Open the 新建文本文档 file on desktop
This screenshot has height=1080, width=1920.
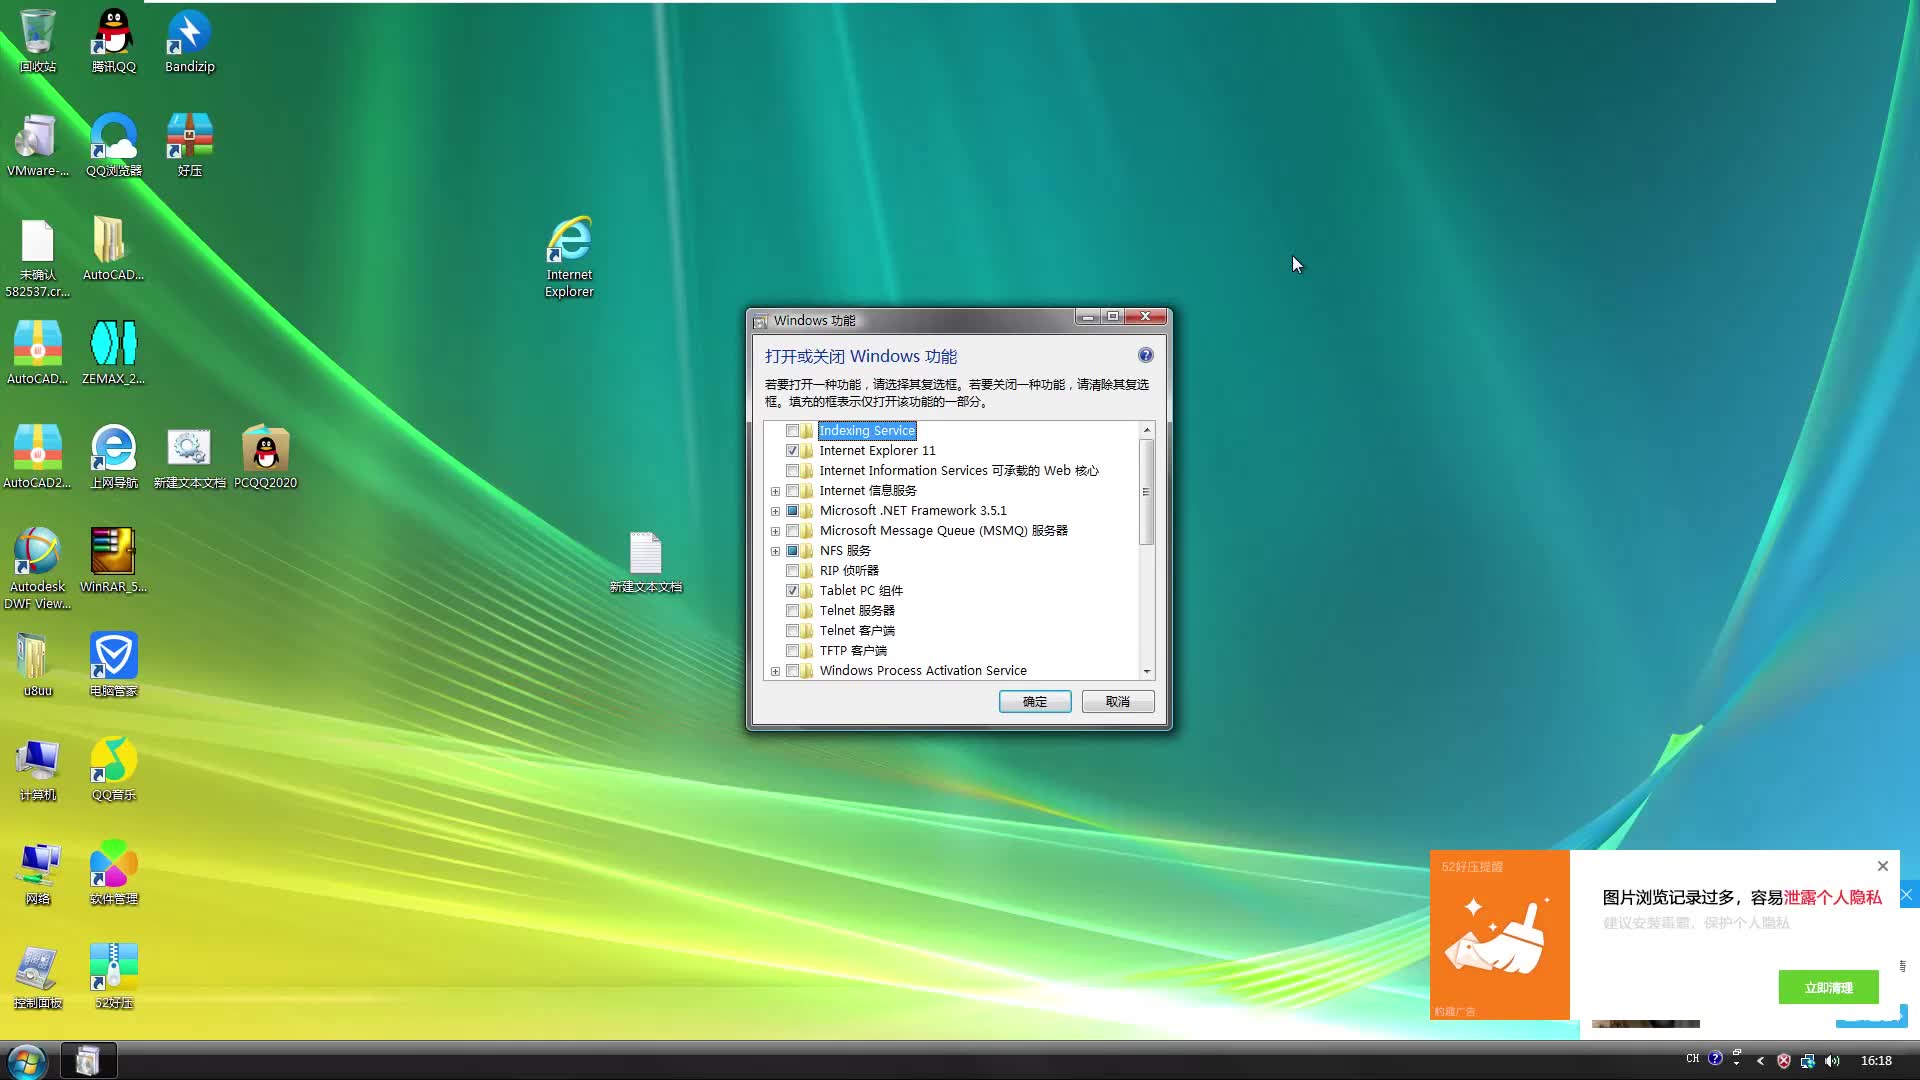click(646, 552)
